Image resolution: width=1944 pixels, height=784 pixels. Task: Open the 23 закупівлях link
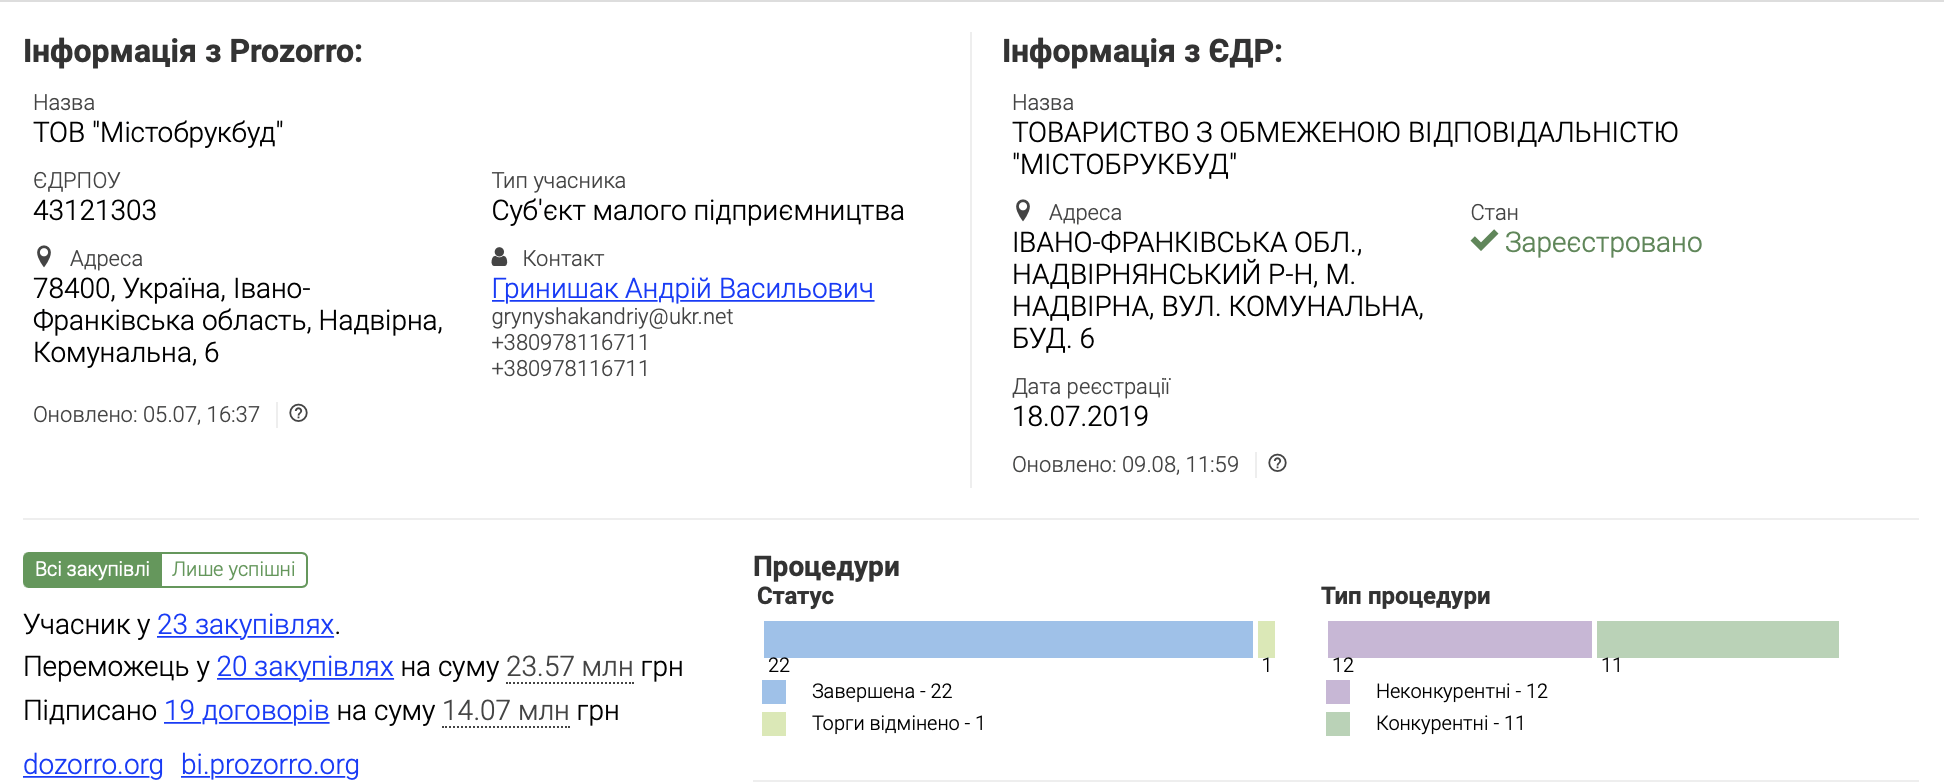[245, 624]
